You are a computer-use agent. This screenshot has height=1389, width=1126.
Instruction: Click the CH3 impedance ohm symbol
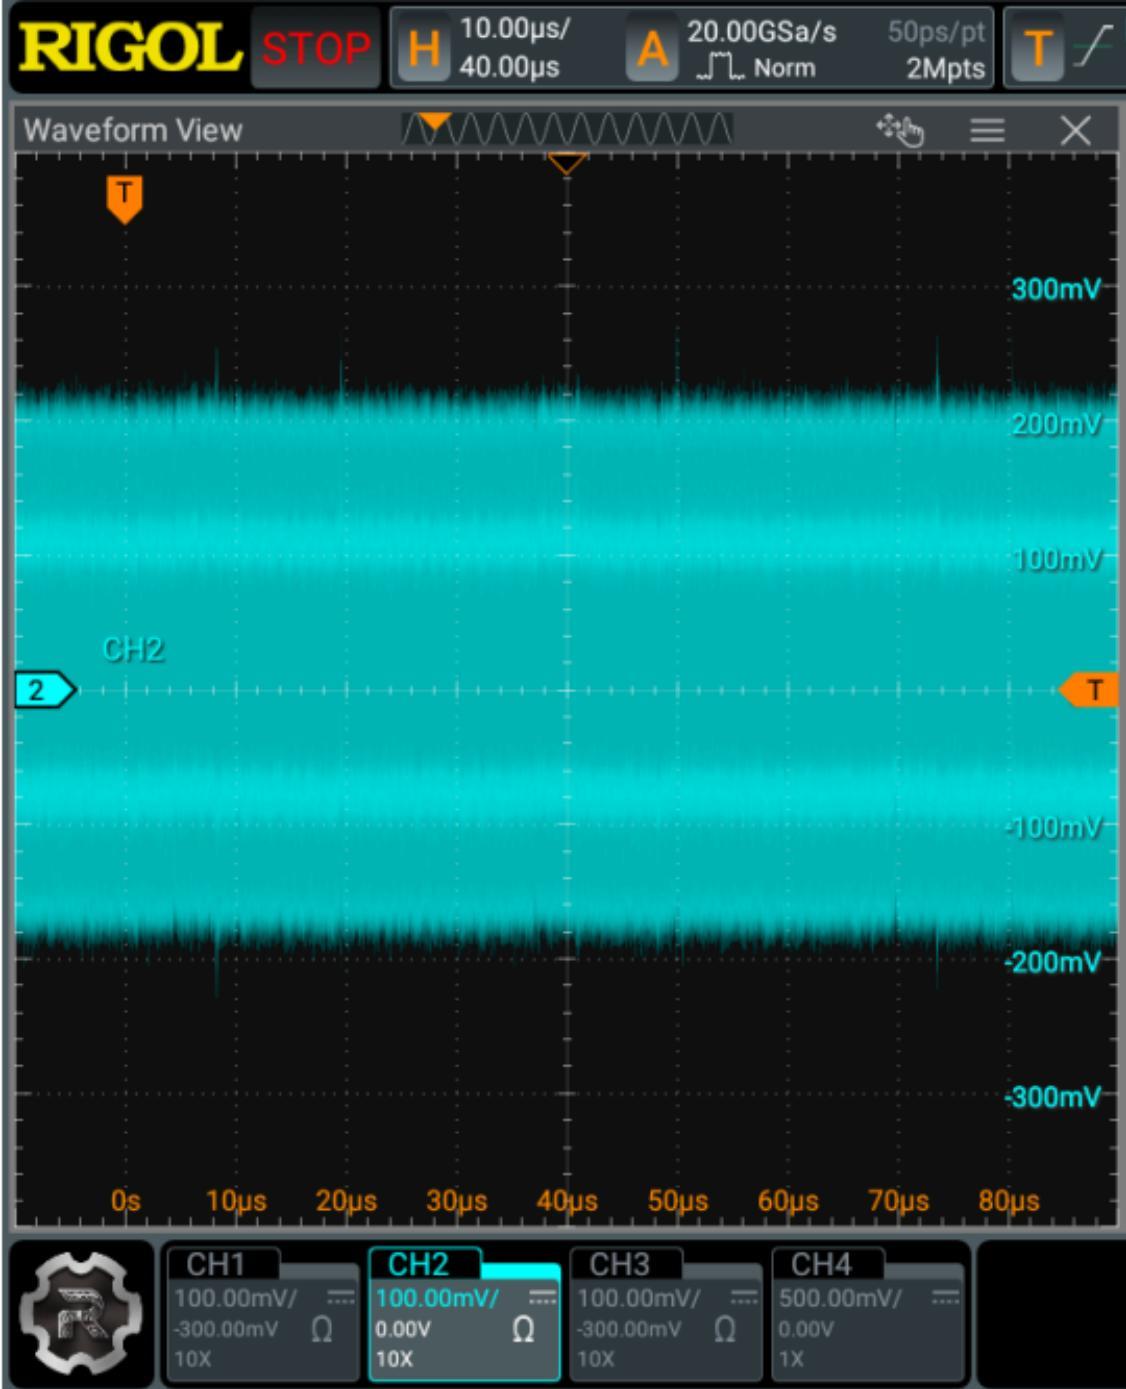725,1330
